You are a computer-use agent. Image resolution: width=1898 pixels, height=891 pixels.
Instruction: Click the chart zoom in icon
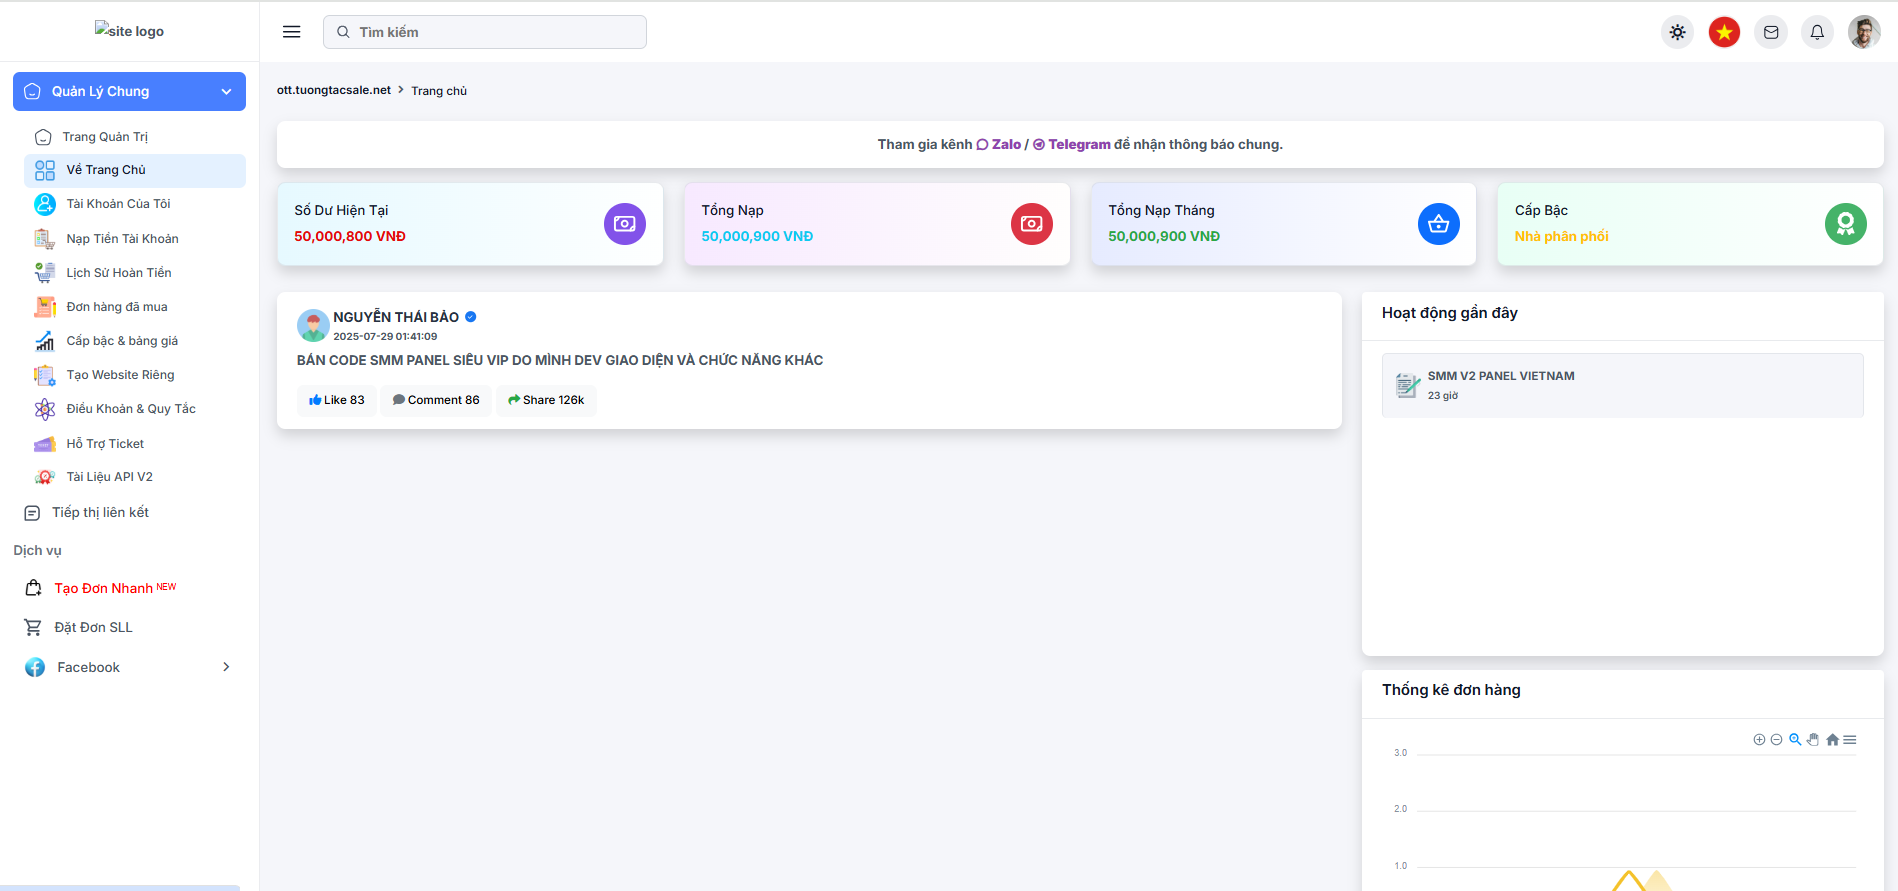(x=1759, y=740)
